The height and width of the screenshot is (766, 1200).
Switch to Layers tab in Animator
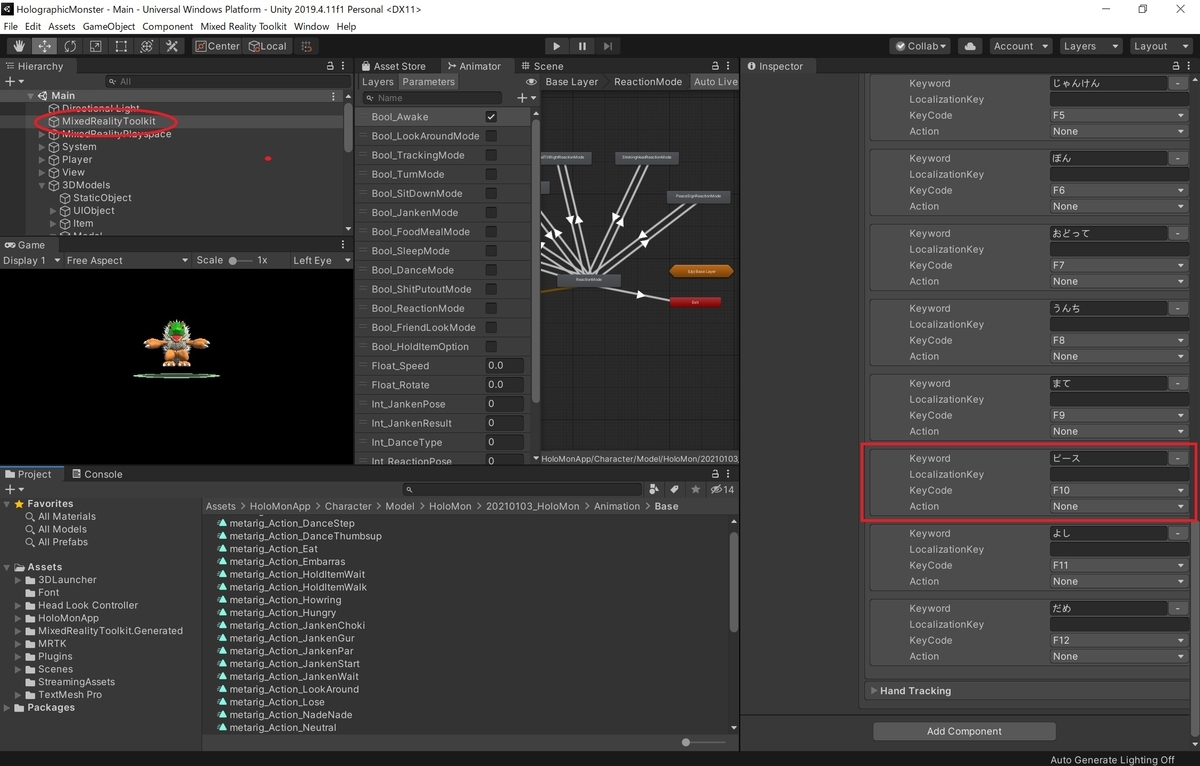pos(378,82)
